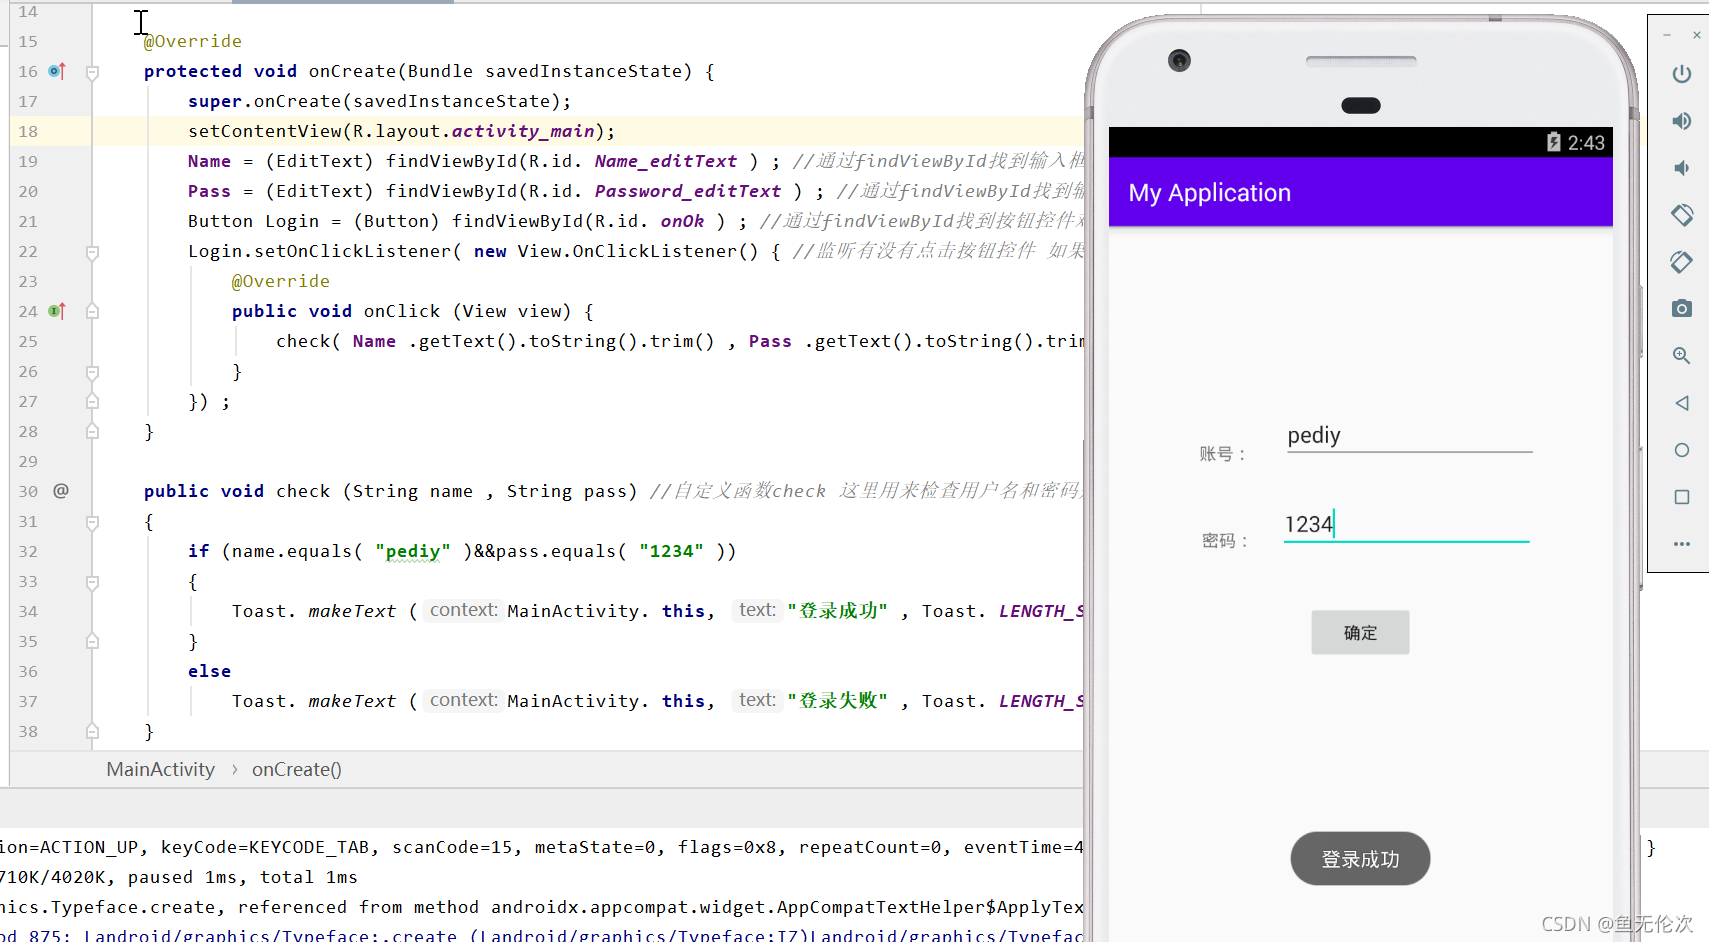
Task: Click onCreate() in the breadcrumb bar
Action: pyautogui.click(x=297, y=769)
